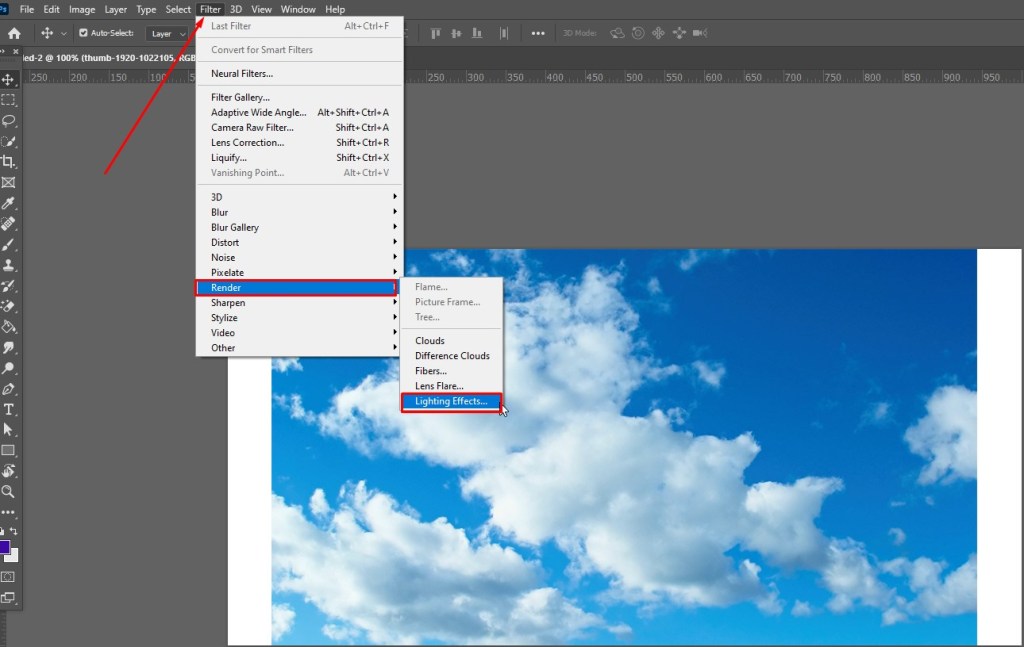The width and height of the screenshot is (1024, 647).
Task: Expand the Distort filter submenu
Action: [226, 242]
